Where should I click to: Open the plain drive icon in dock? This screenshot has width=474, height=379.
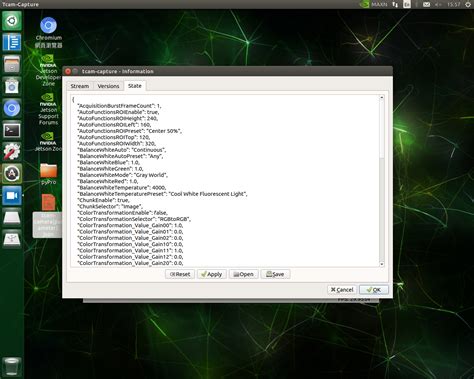click(12, 217)
